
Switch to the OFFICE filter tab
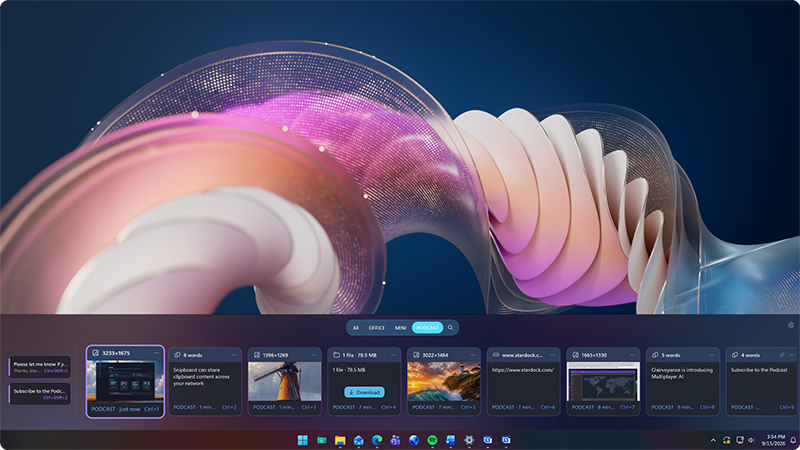tap(377, 328)
